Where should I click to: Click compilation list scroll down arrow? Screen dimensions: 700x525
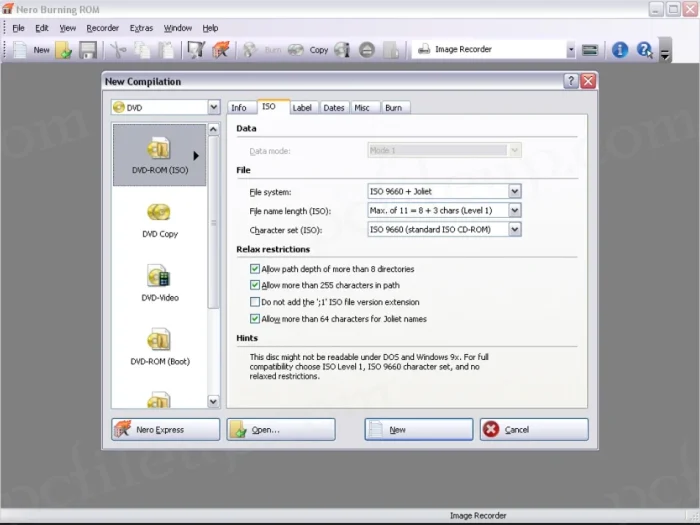pos(213,401)
